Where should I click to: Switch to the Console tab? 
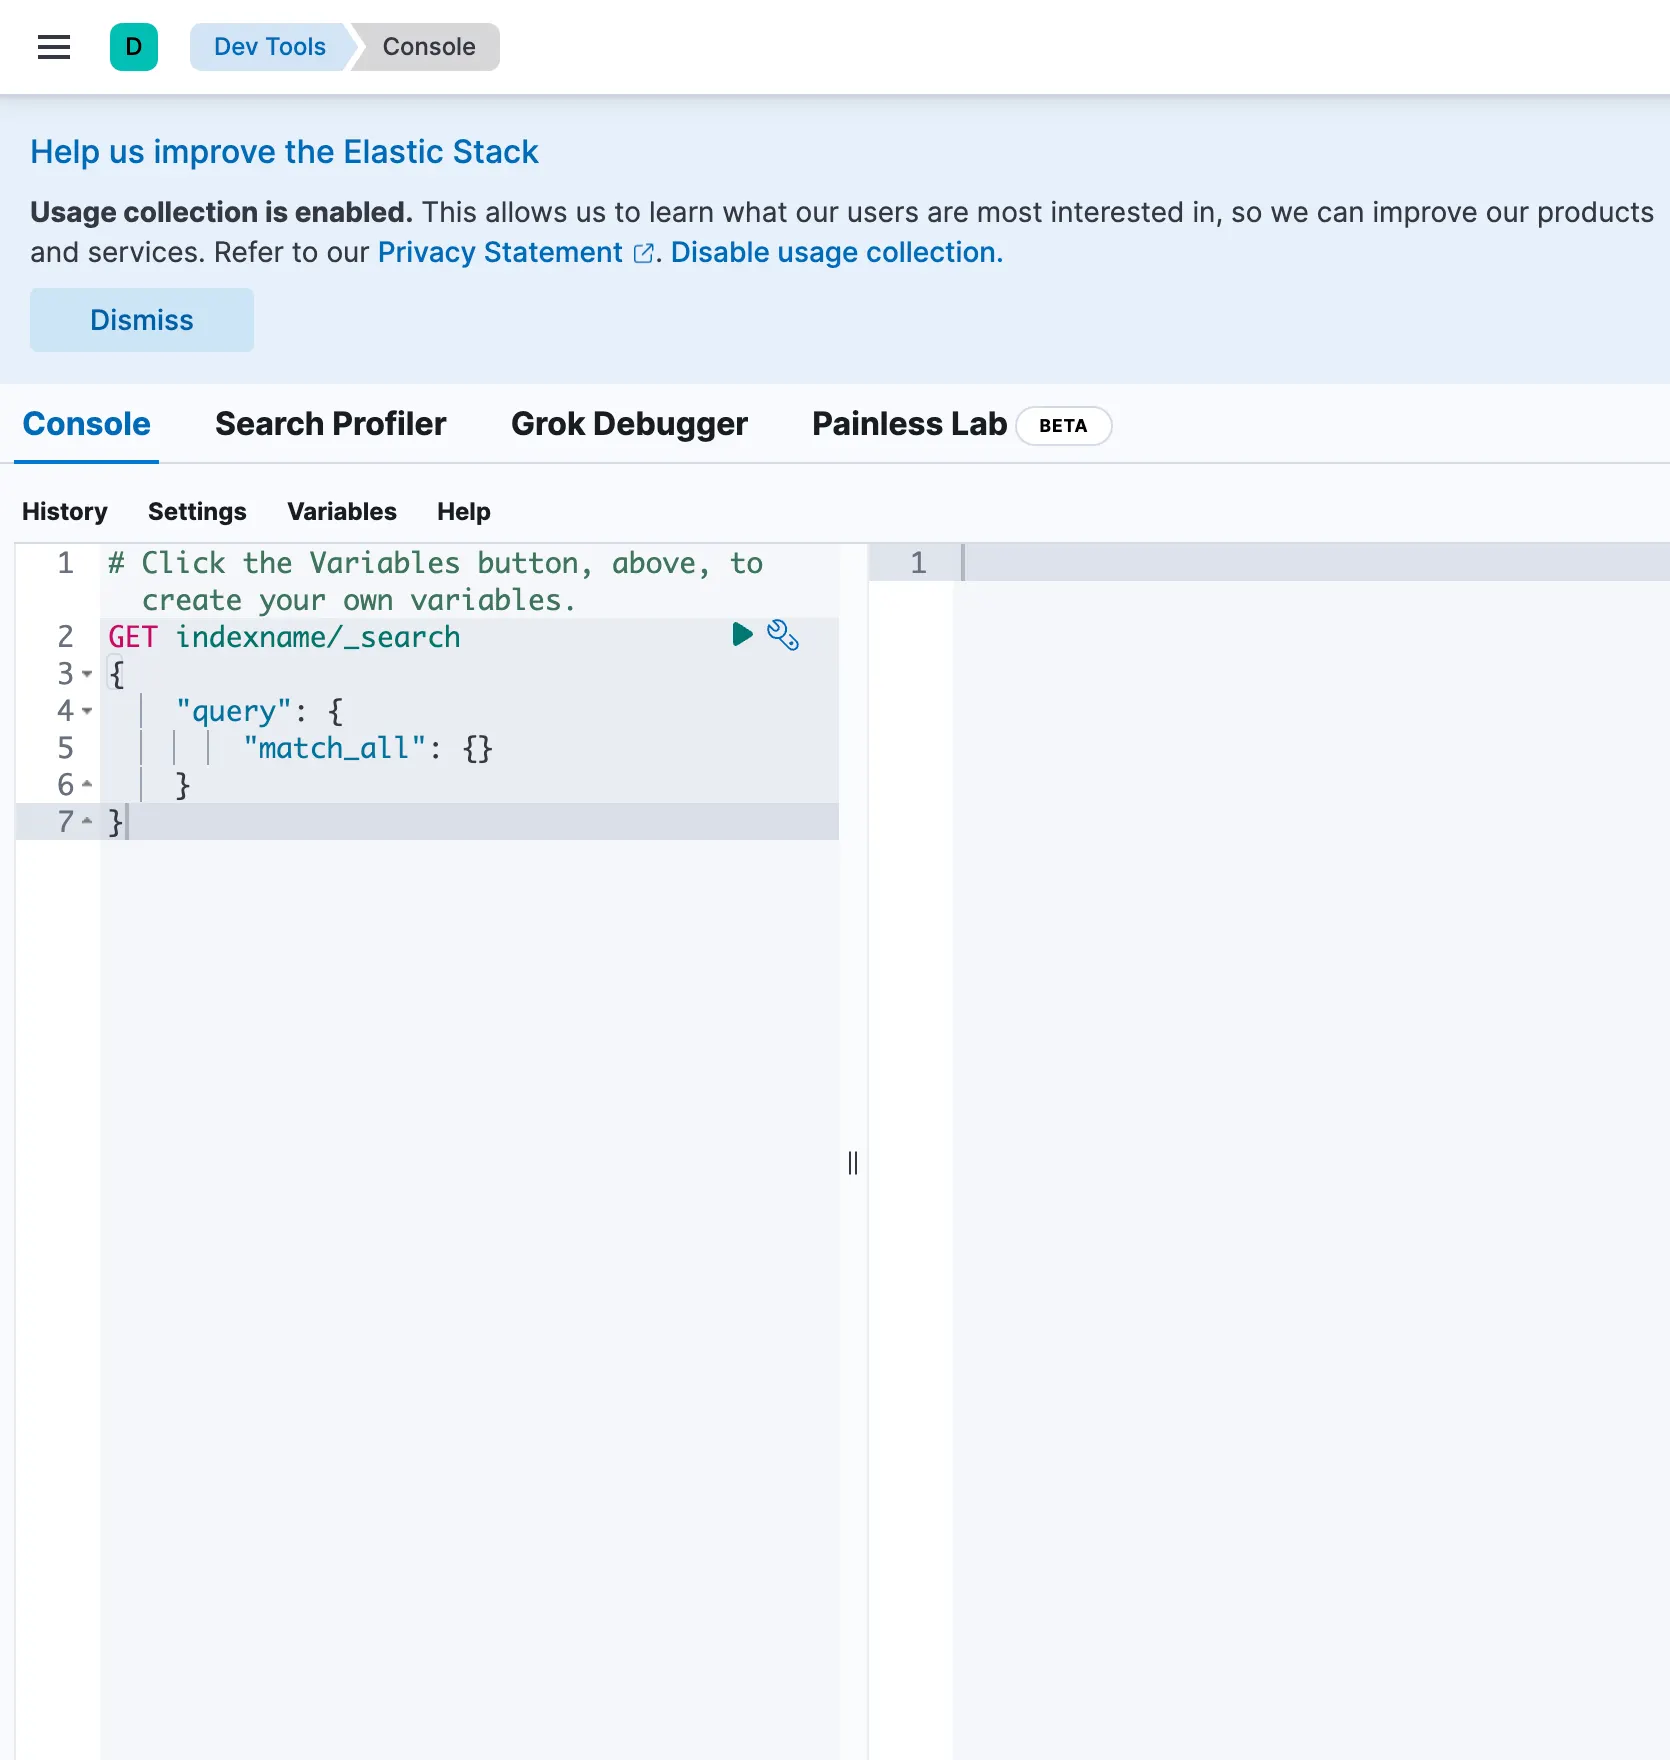pos(87,424)
